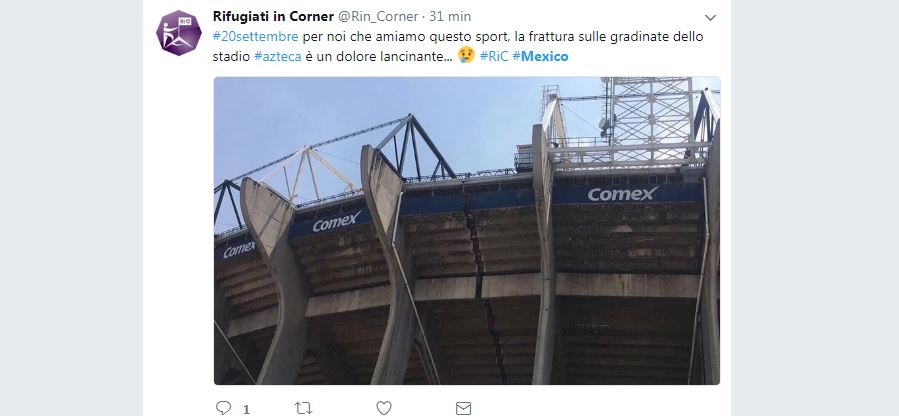Like the tweet with the heart icon

[383, 408]
